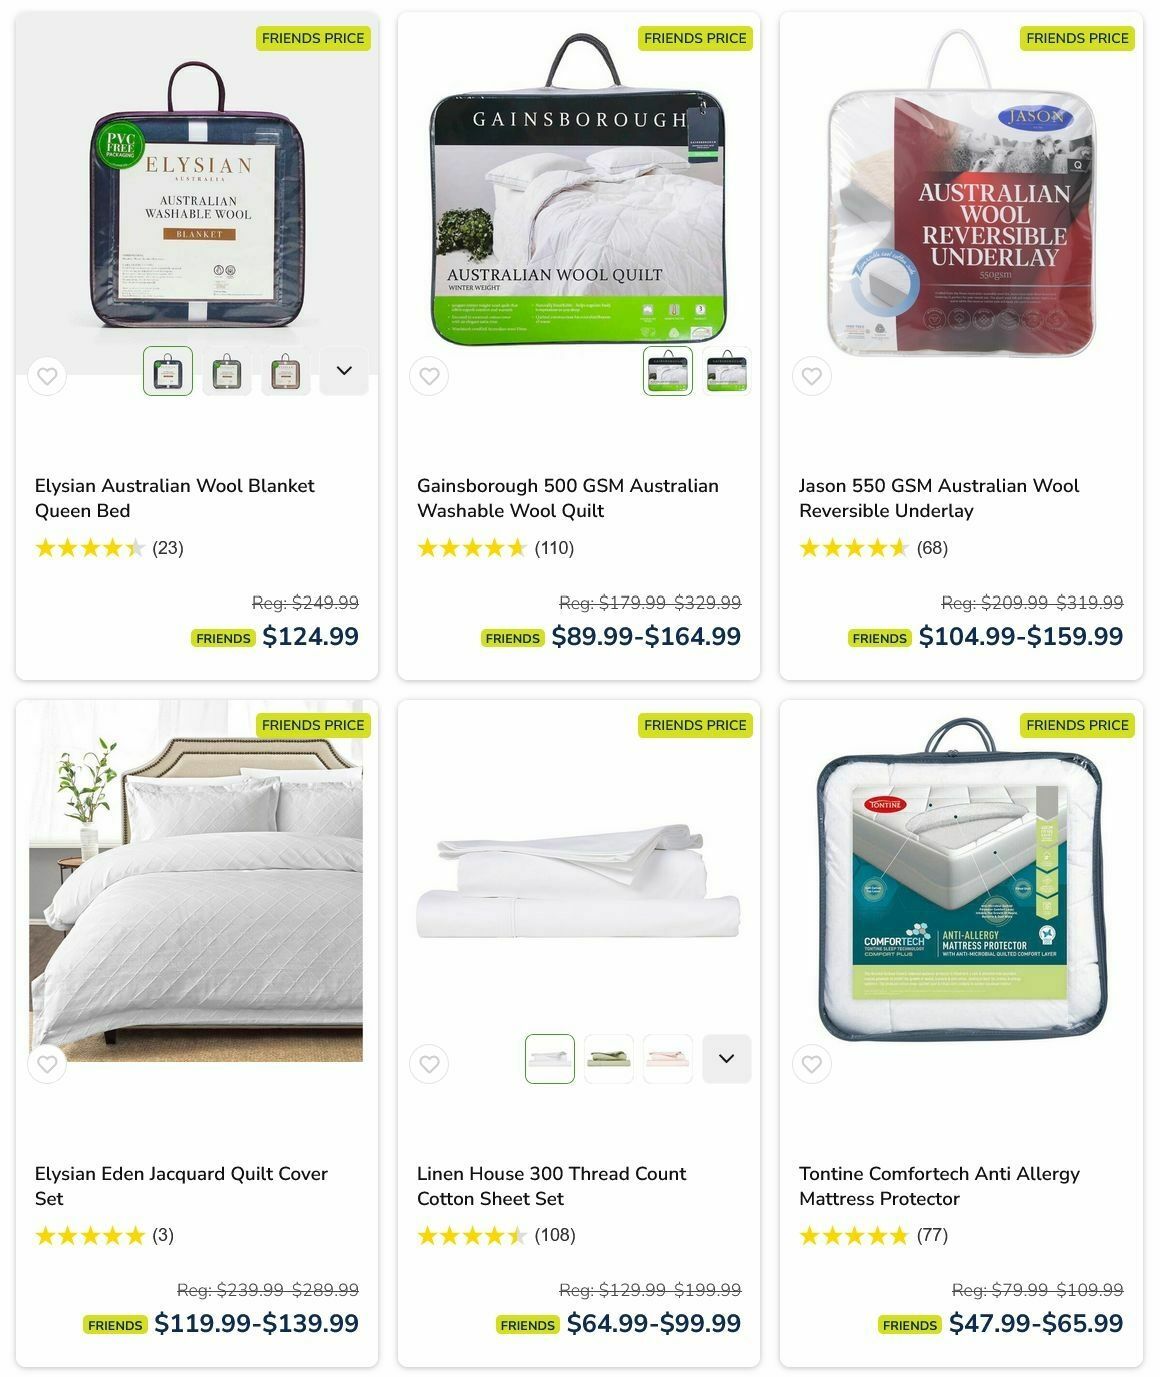This screenshot has width=1160, height=1377.
Task: Click Friends Price badge on Jason Underlay
Action: 1077,38
